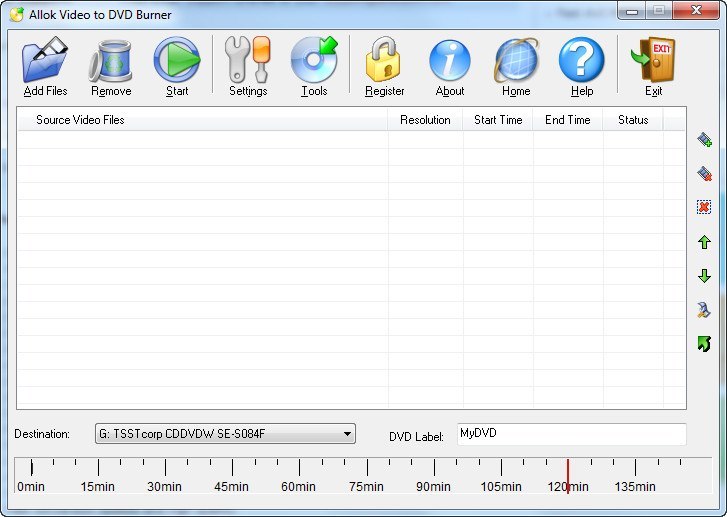Move item up with green up arrow
The width and height of the screenshot is (727, 517).
(704, 242)
